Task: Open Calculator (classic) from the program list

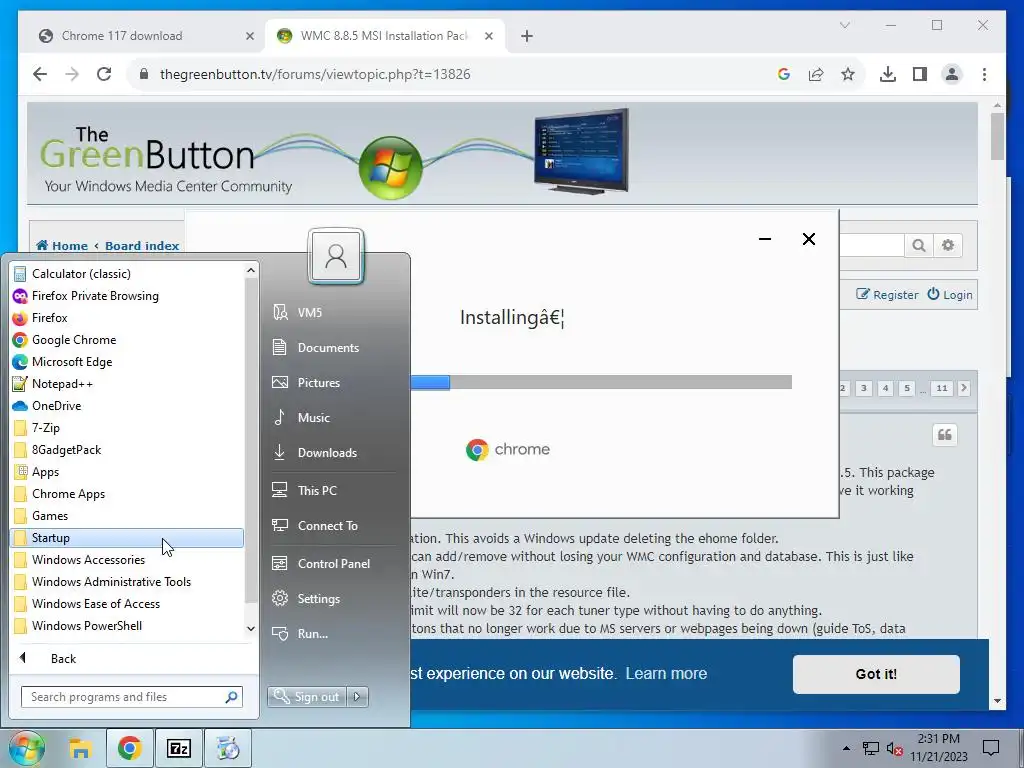Action: coord(127,274)
